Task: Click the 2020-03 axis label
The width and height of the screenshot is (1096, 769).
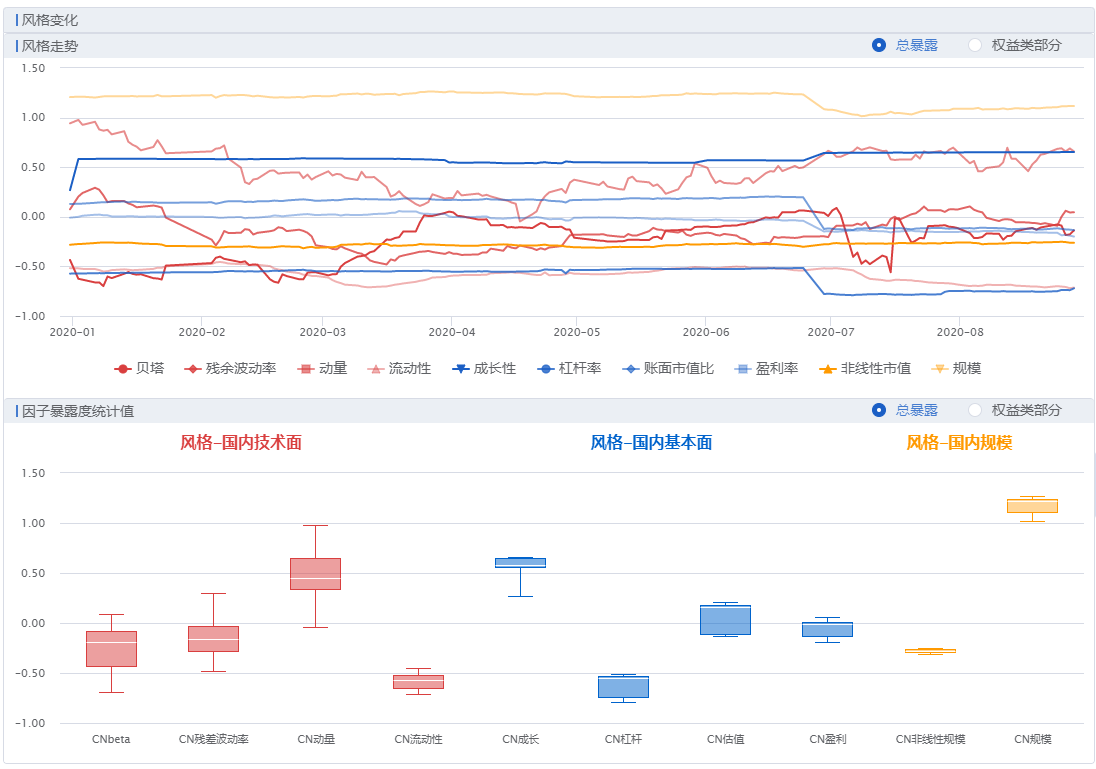Action: click(x=322, y=332)
